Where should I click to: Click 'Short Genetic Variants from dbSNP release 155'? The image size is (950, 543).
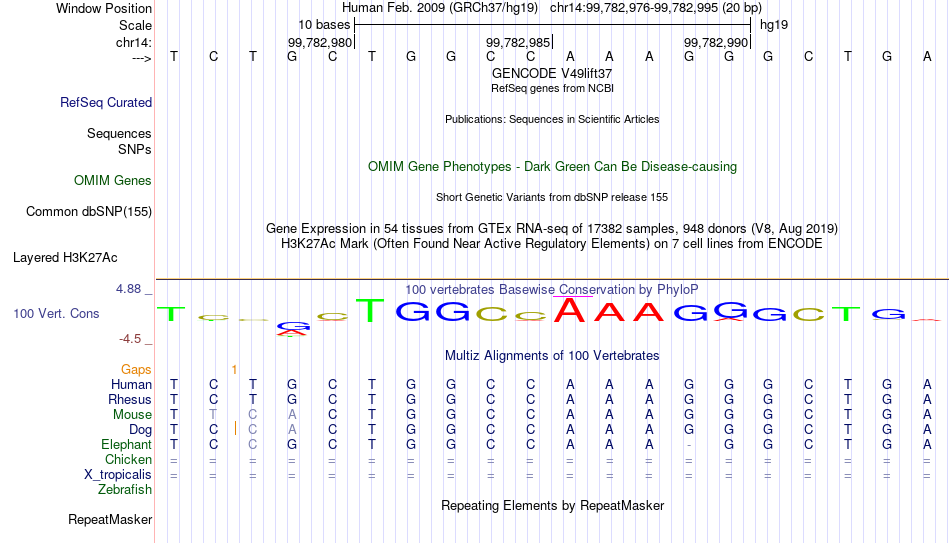pos(552,198)
